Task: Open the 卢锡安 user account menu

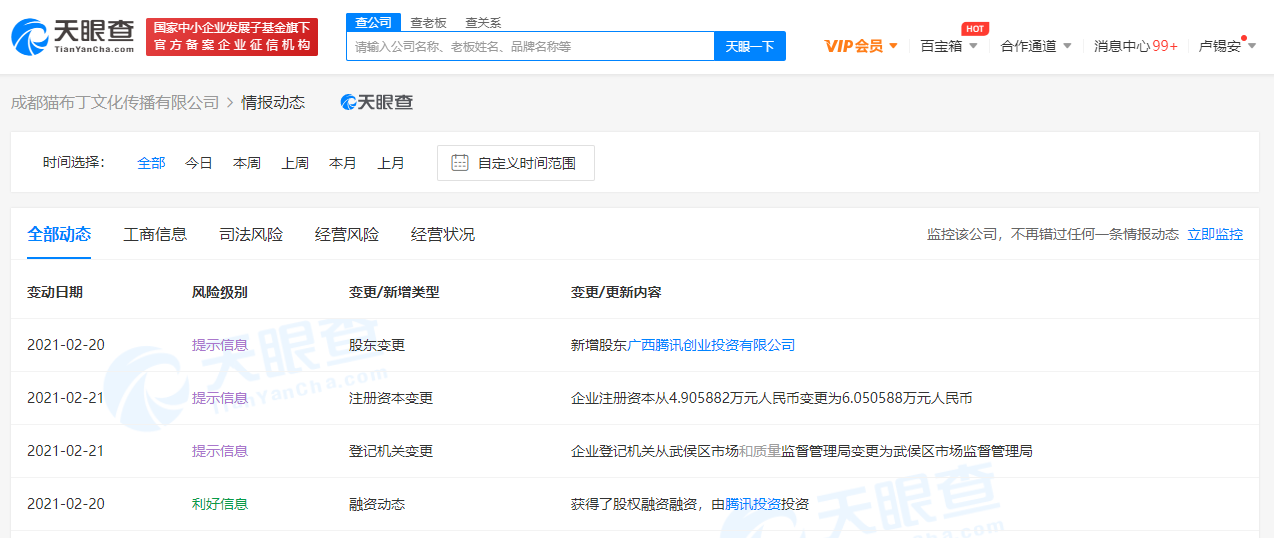Action: pos(1227,46)
